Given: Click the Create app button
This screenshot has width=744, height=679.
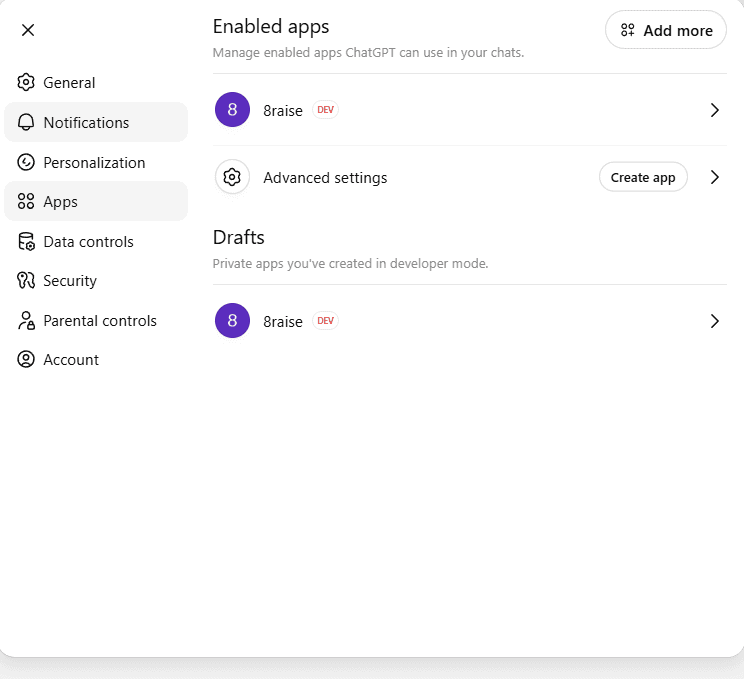Looking at the screenshot, I should pyautogui.click(x=643, y=177).
